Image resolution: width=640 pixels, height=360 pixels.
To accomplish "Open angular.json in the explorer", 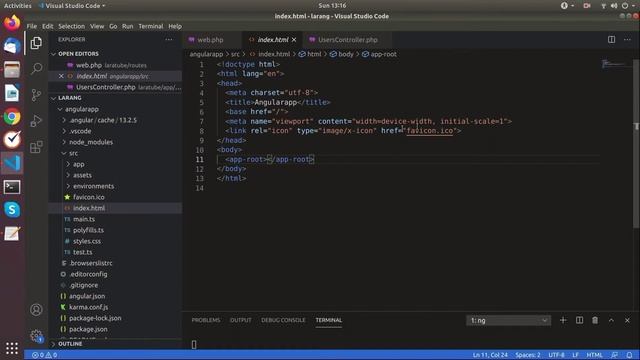I will pos(87,296).
